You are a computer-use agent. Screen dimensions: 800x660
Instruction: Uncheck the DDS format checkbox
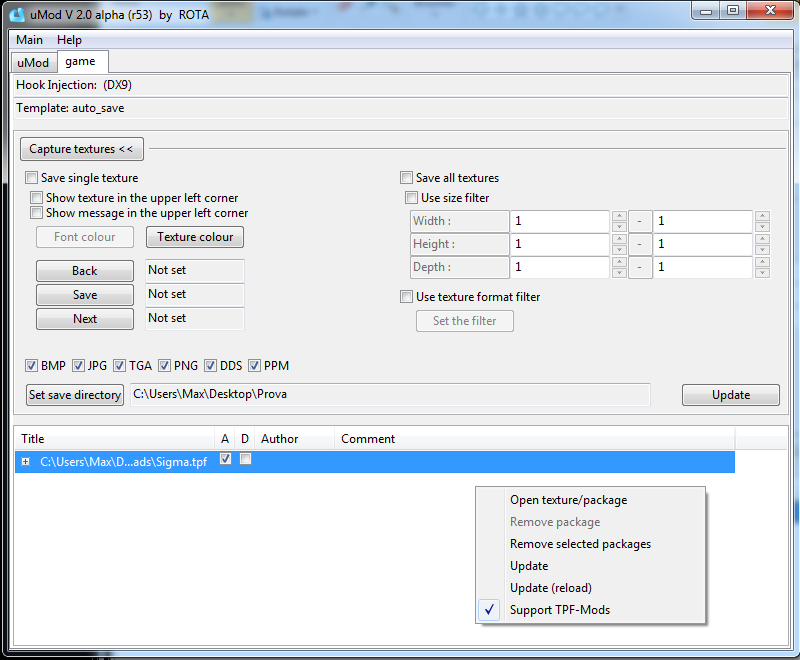click(x=211, y=366)
